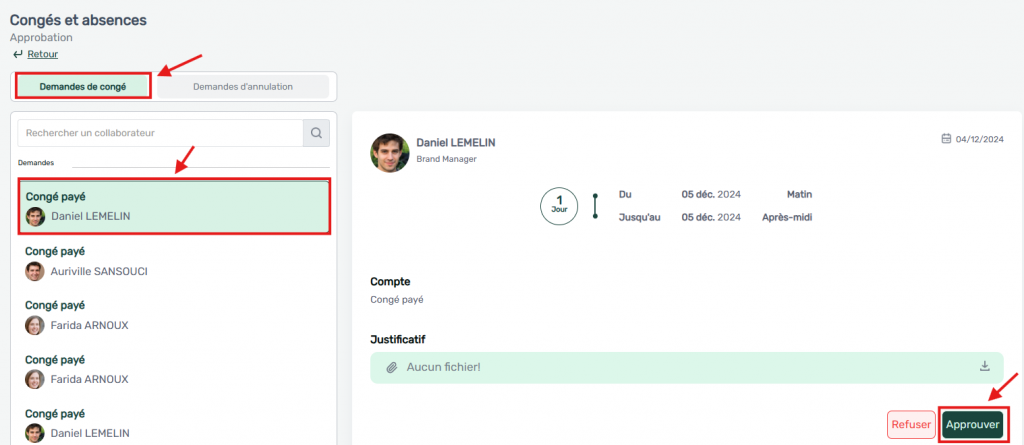Click Auriville SANSOUCI's avatar in the list
The height and width of the screenshot is (445, 1024).
[x=35, y=271]
